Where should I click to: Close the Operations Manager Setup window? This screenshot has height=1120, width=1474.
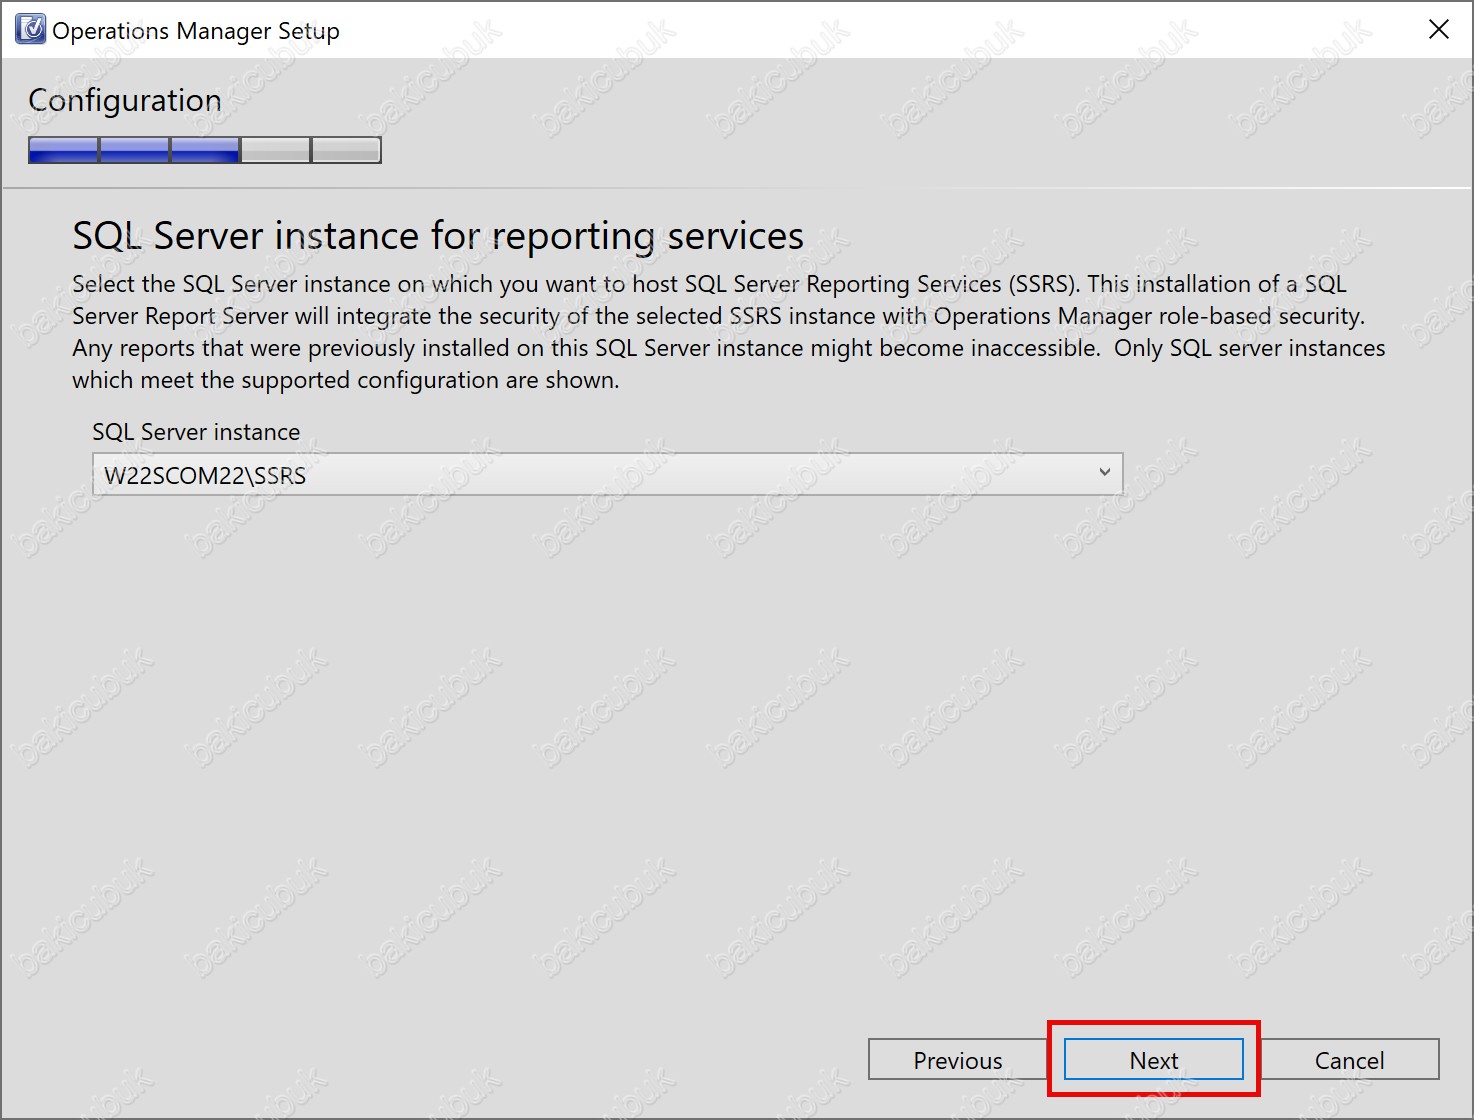coord(1438,29)
